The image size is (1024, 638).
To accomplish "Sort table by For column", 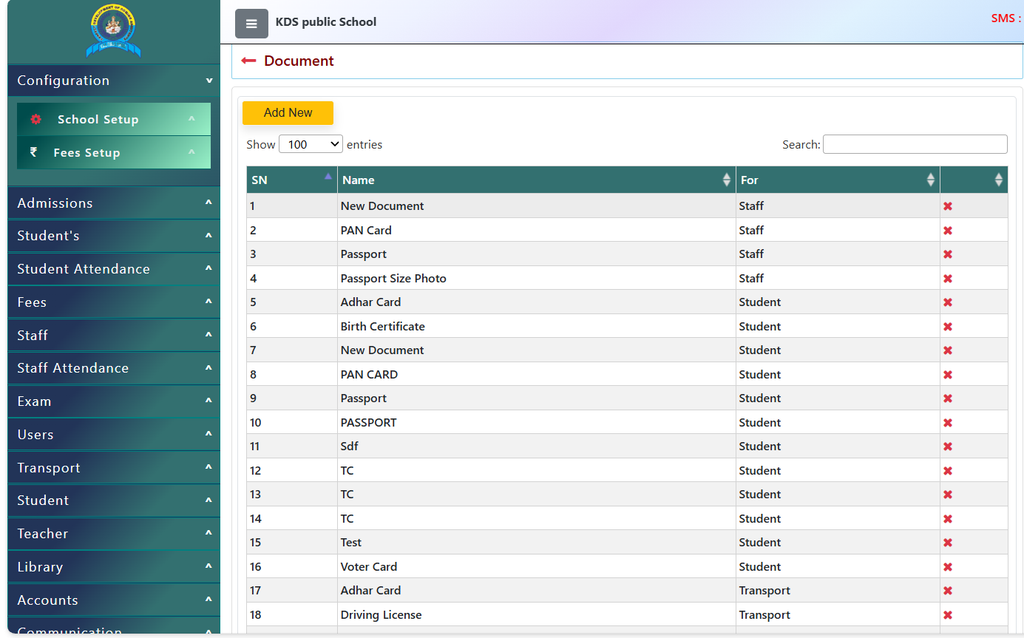I will pyautogui.click(x=838, y=180).
